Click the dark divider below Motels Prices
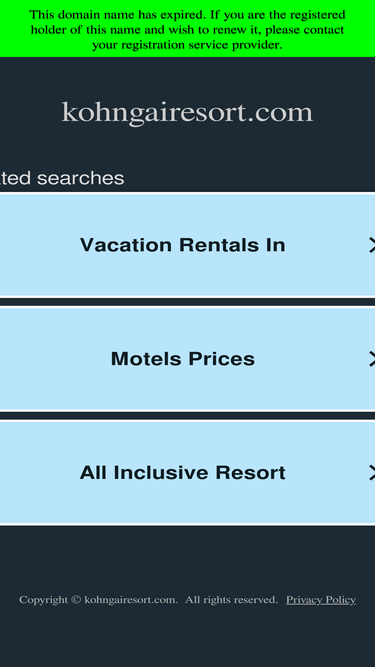 (188, 416)
